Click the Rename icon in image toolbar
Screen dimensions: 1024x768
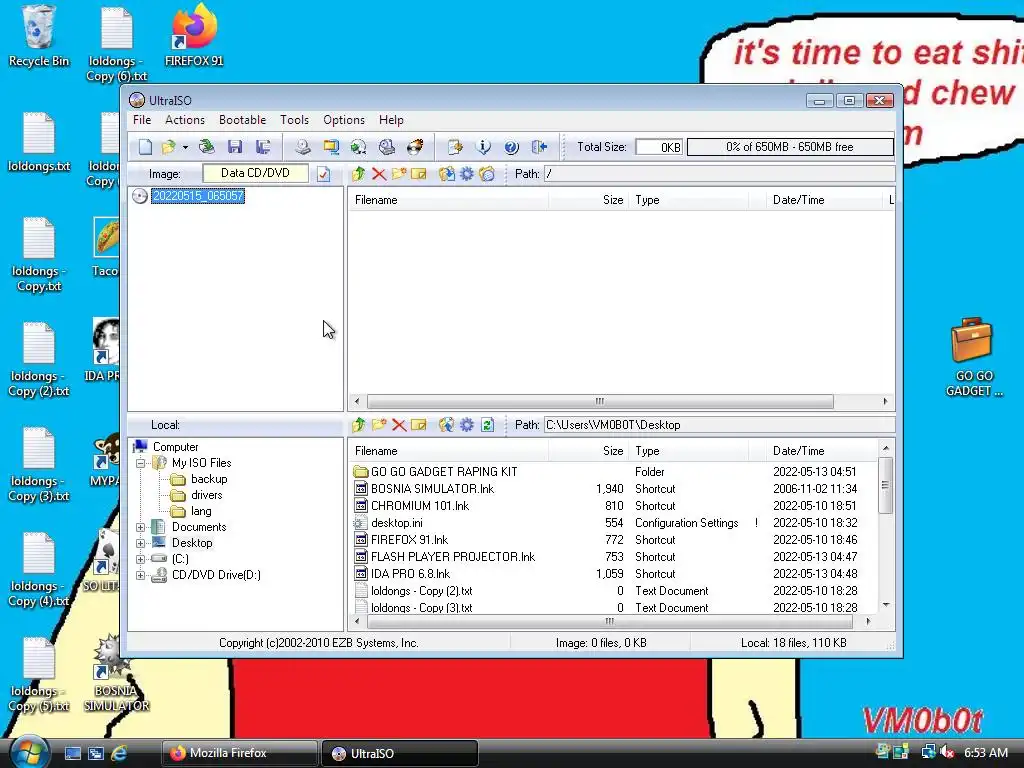(x=419, y=174)
